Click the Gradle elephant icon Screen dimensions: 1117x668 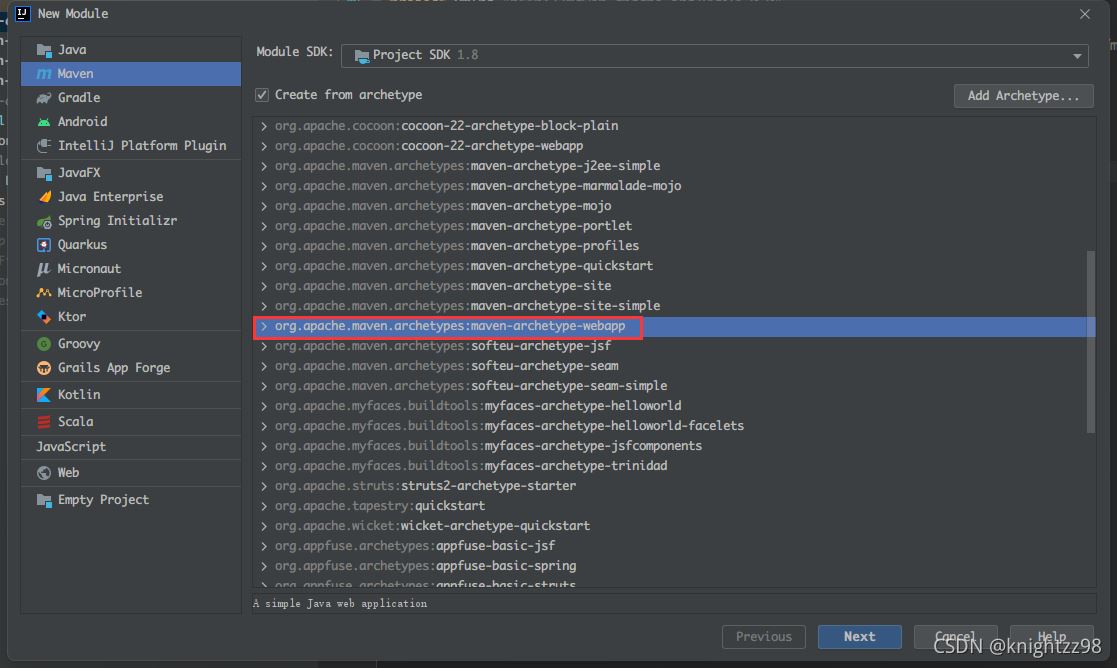[x=44, y=98]
